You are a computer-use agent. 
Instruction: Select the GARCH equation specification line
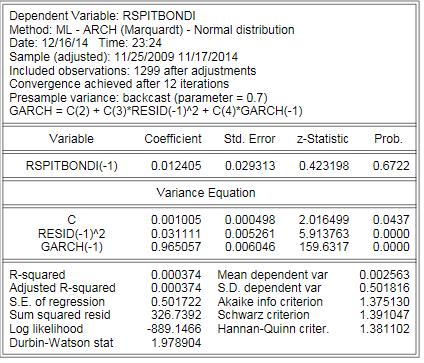156,111
